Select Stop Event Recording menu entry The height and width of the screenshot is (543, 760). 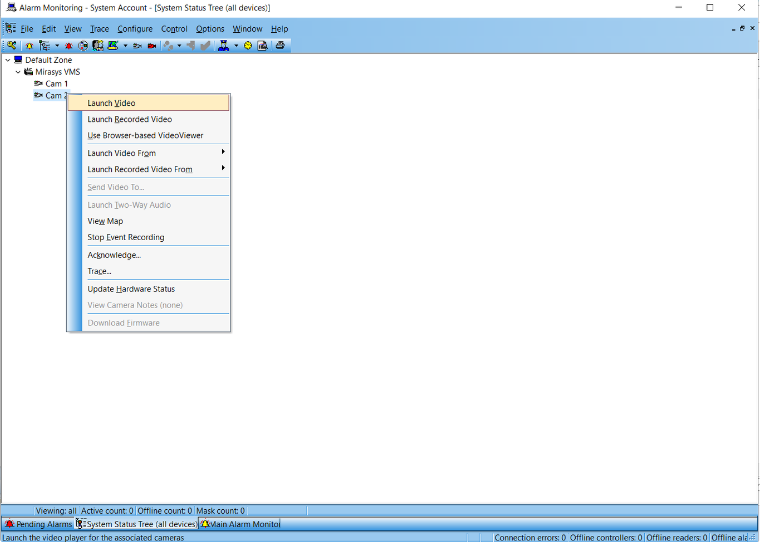[x=125, y=237]
